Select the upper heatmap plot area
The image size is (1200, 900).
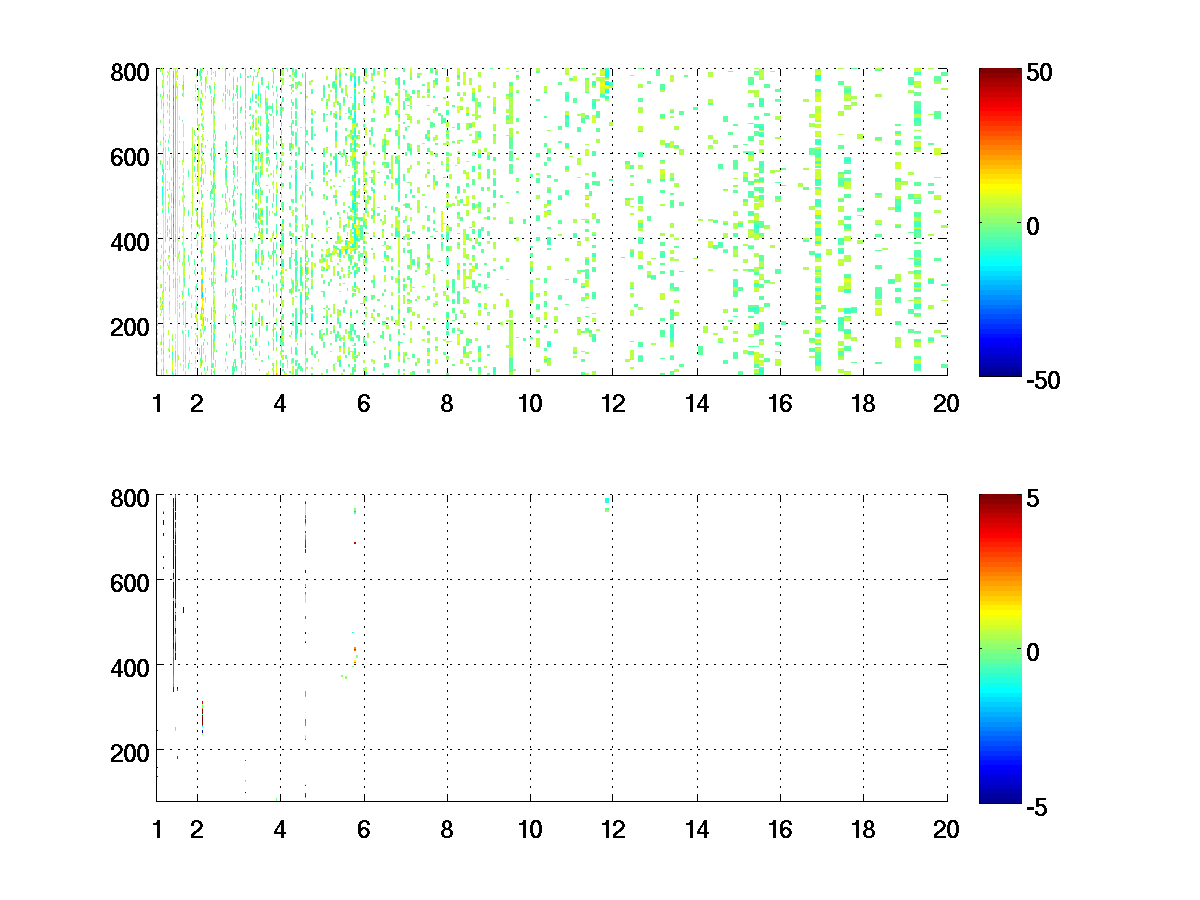552,222
